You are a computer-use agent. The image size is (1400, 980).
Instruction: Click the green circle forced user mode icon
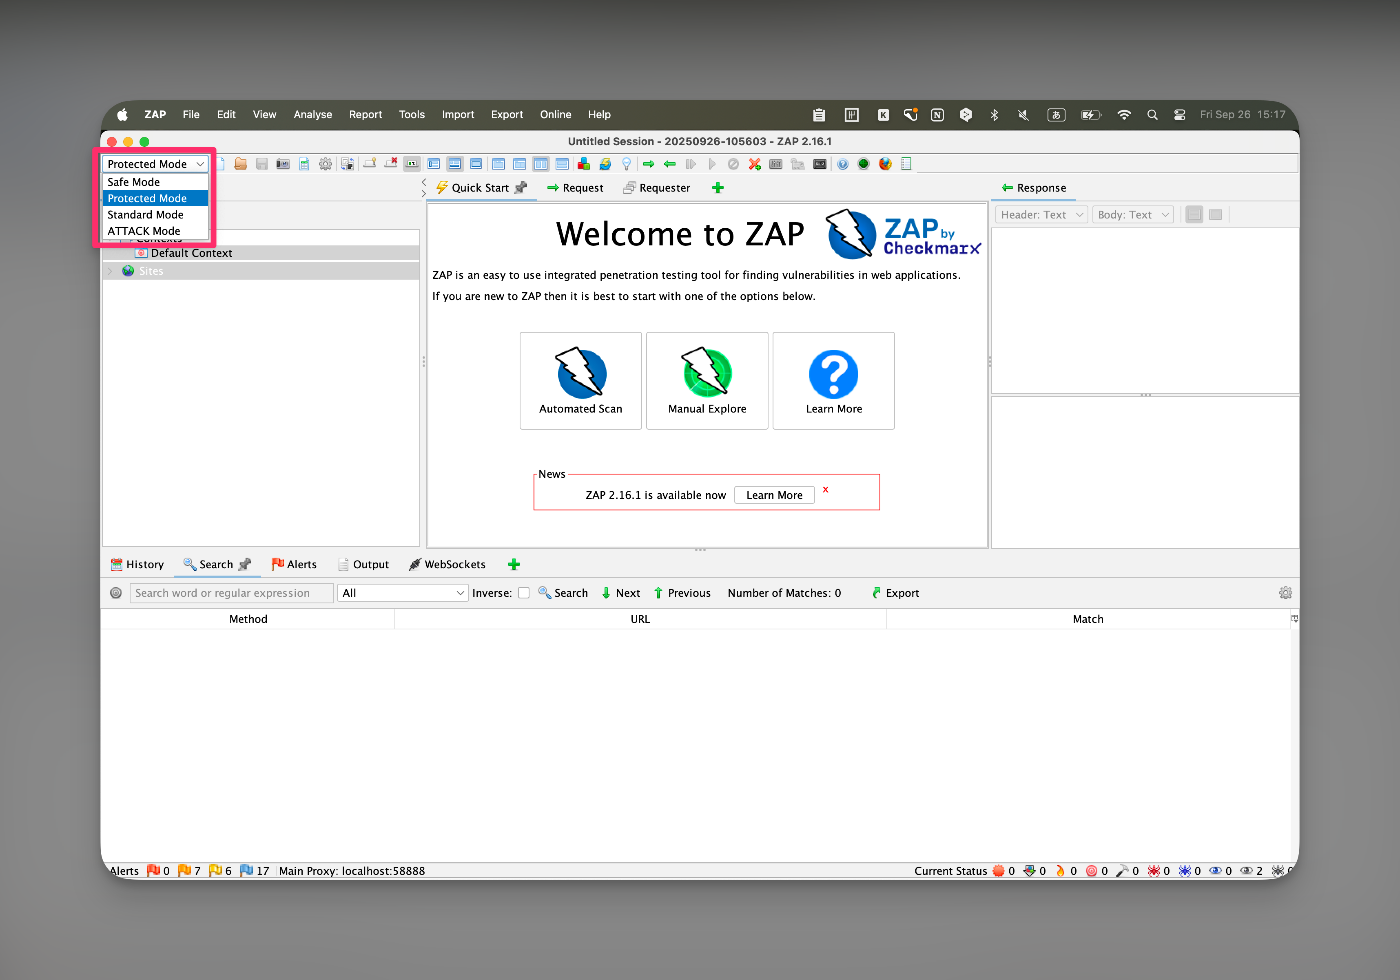[x=863, y=164]
